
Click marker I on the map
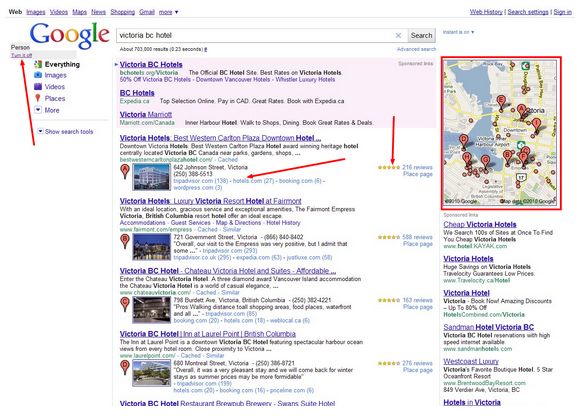(536, 125)
